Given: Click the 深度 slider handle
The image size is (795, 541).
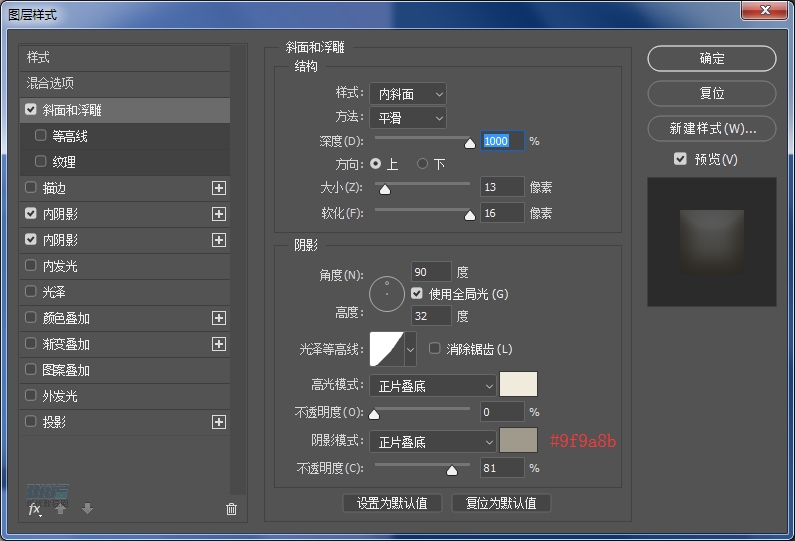Looking at the screenshot, I should point(470,143).
